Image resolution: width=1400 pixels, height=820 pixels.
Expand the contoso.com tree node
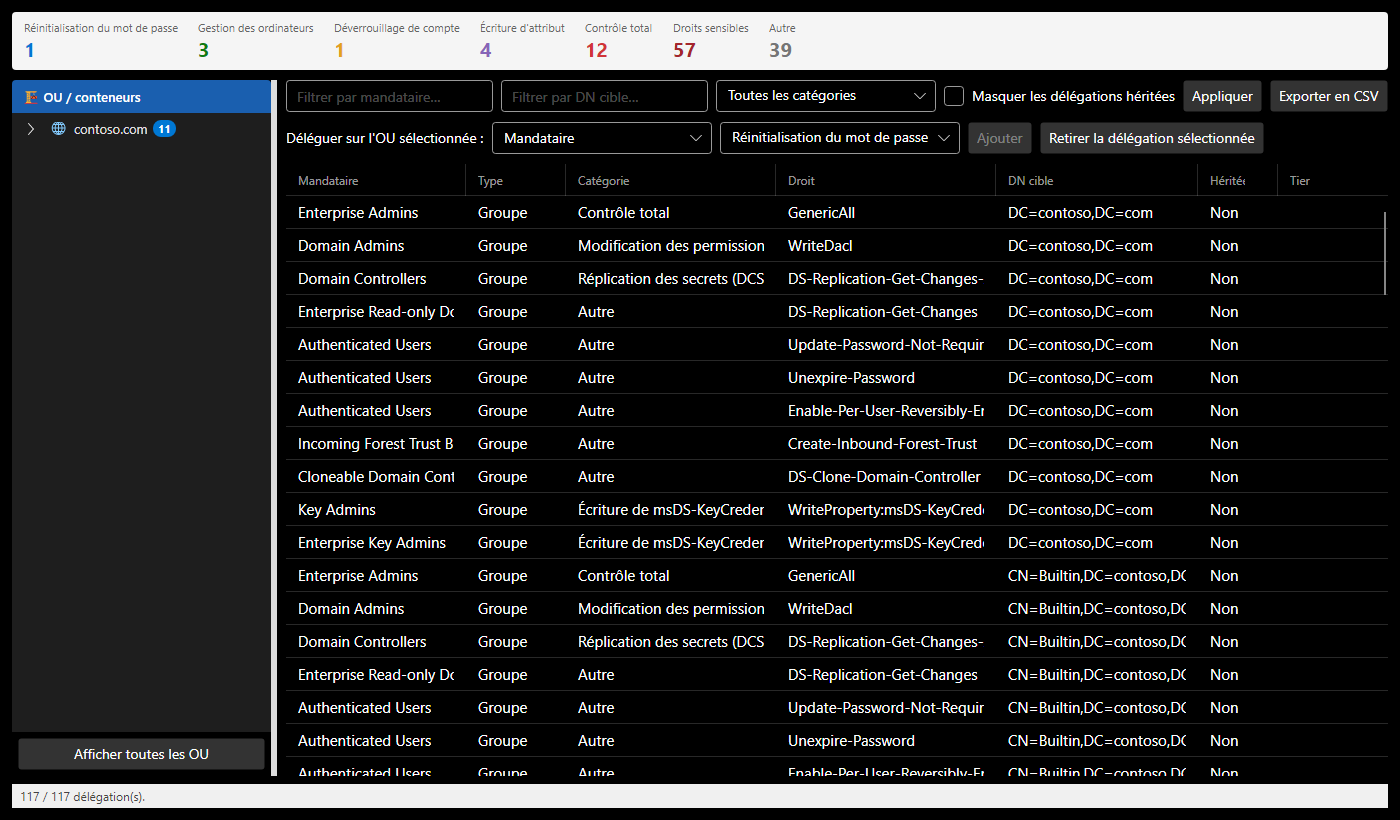click(31, 129)
